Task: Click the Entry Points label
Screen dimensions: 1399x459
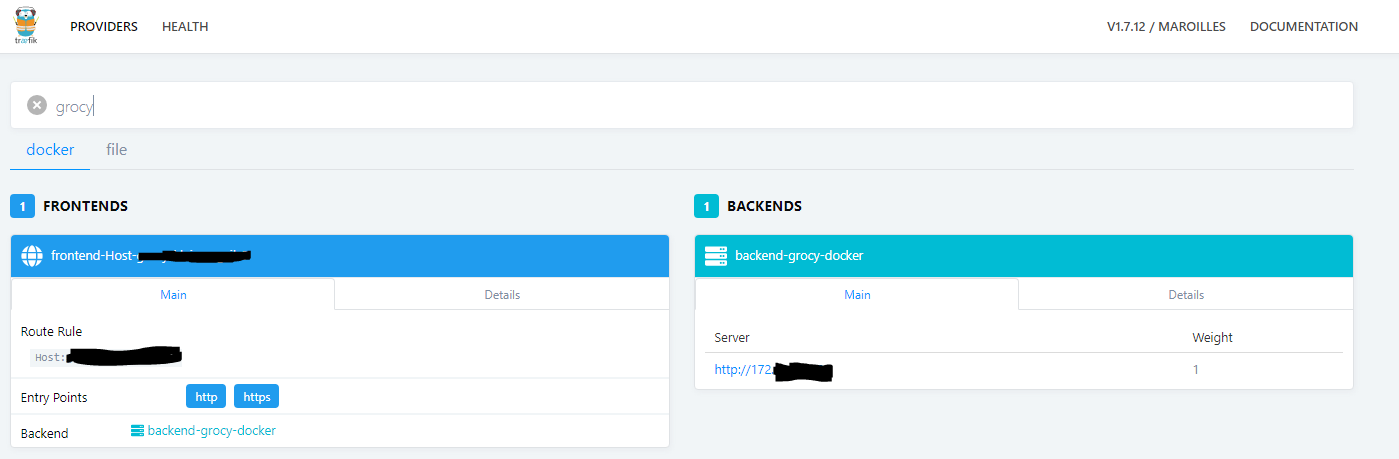Action: point(54,398)
